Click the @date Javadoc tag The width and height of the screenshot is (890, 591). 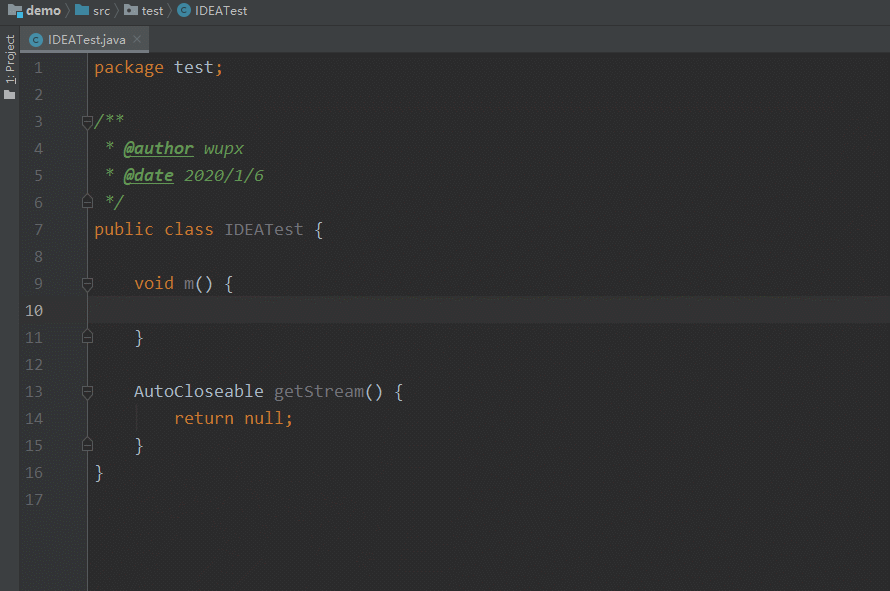[x=149, y=175]
